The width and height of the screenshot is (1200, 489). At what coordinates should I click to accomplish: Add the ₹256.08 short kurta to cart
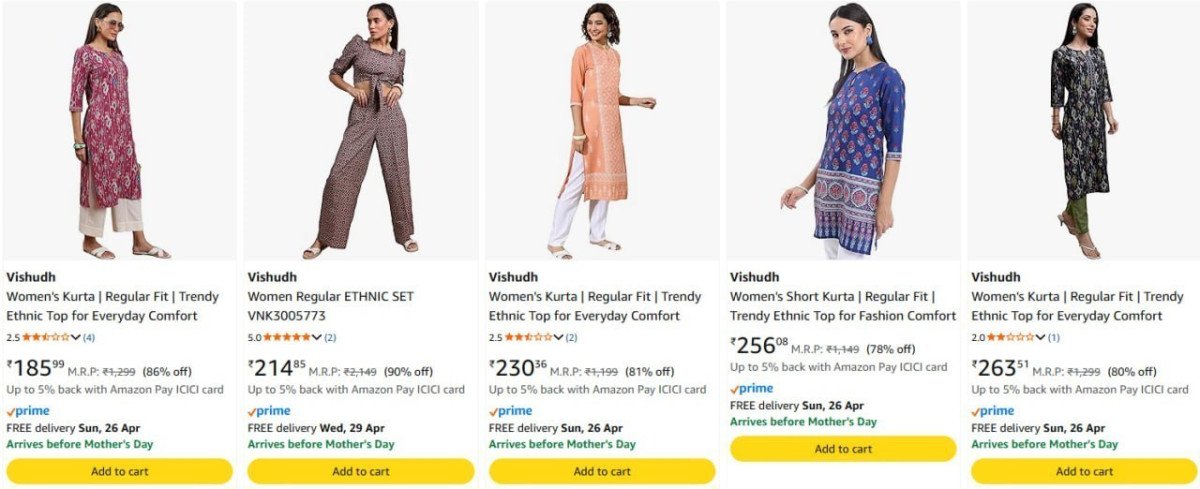pos(843,449)
